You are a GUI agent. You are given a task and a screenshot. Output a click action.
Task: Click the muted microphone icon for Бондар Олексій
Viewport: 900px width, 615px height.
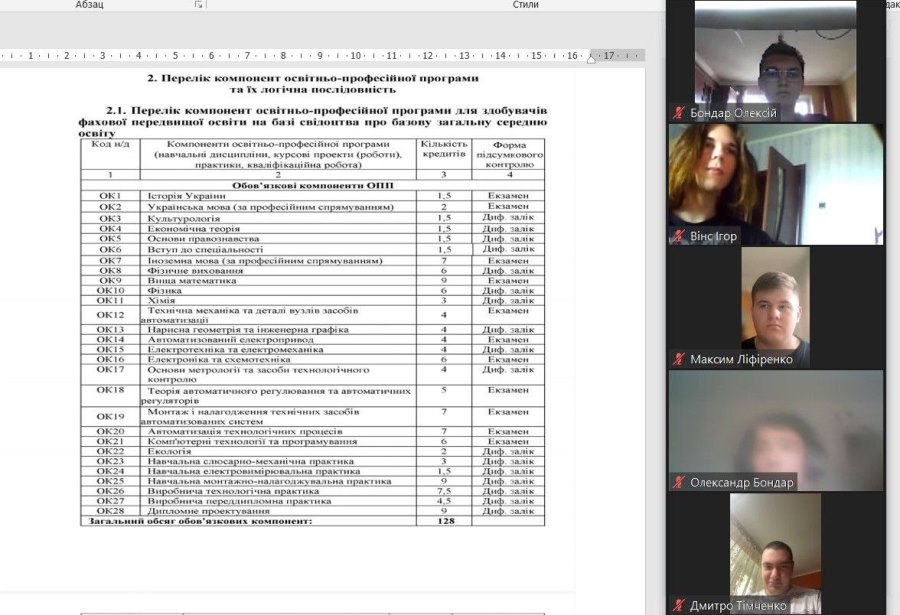point(679,113)
